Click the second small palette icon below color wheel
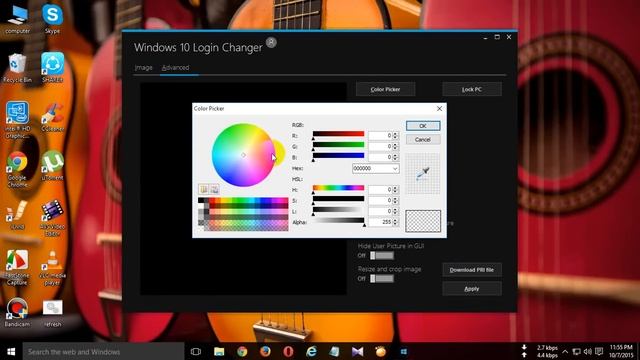 [x=214, y=189]
